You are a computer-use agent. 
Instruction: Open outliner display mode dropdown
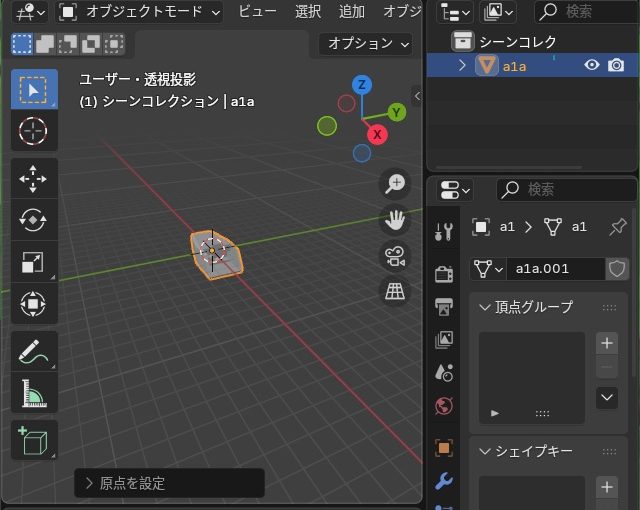[x=455, y=12]
